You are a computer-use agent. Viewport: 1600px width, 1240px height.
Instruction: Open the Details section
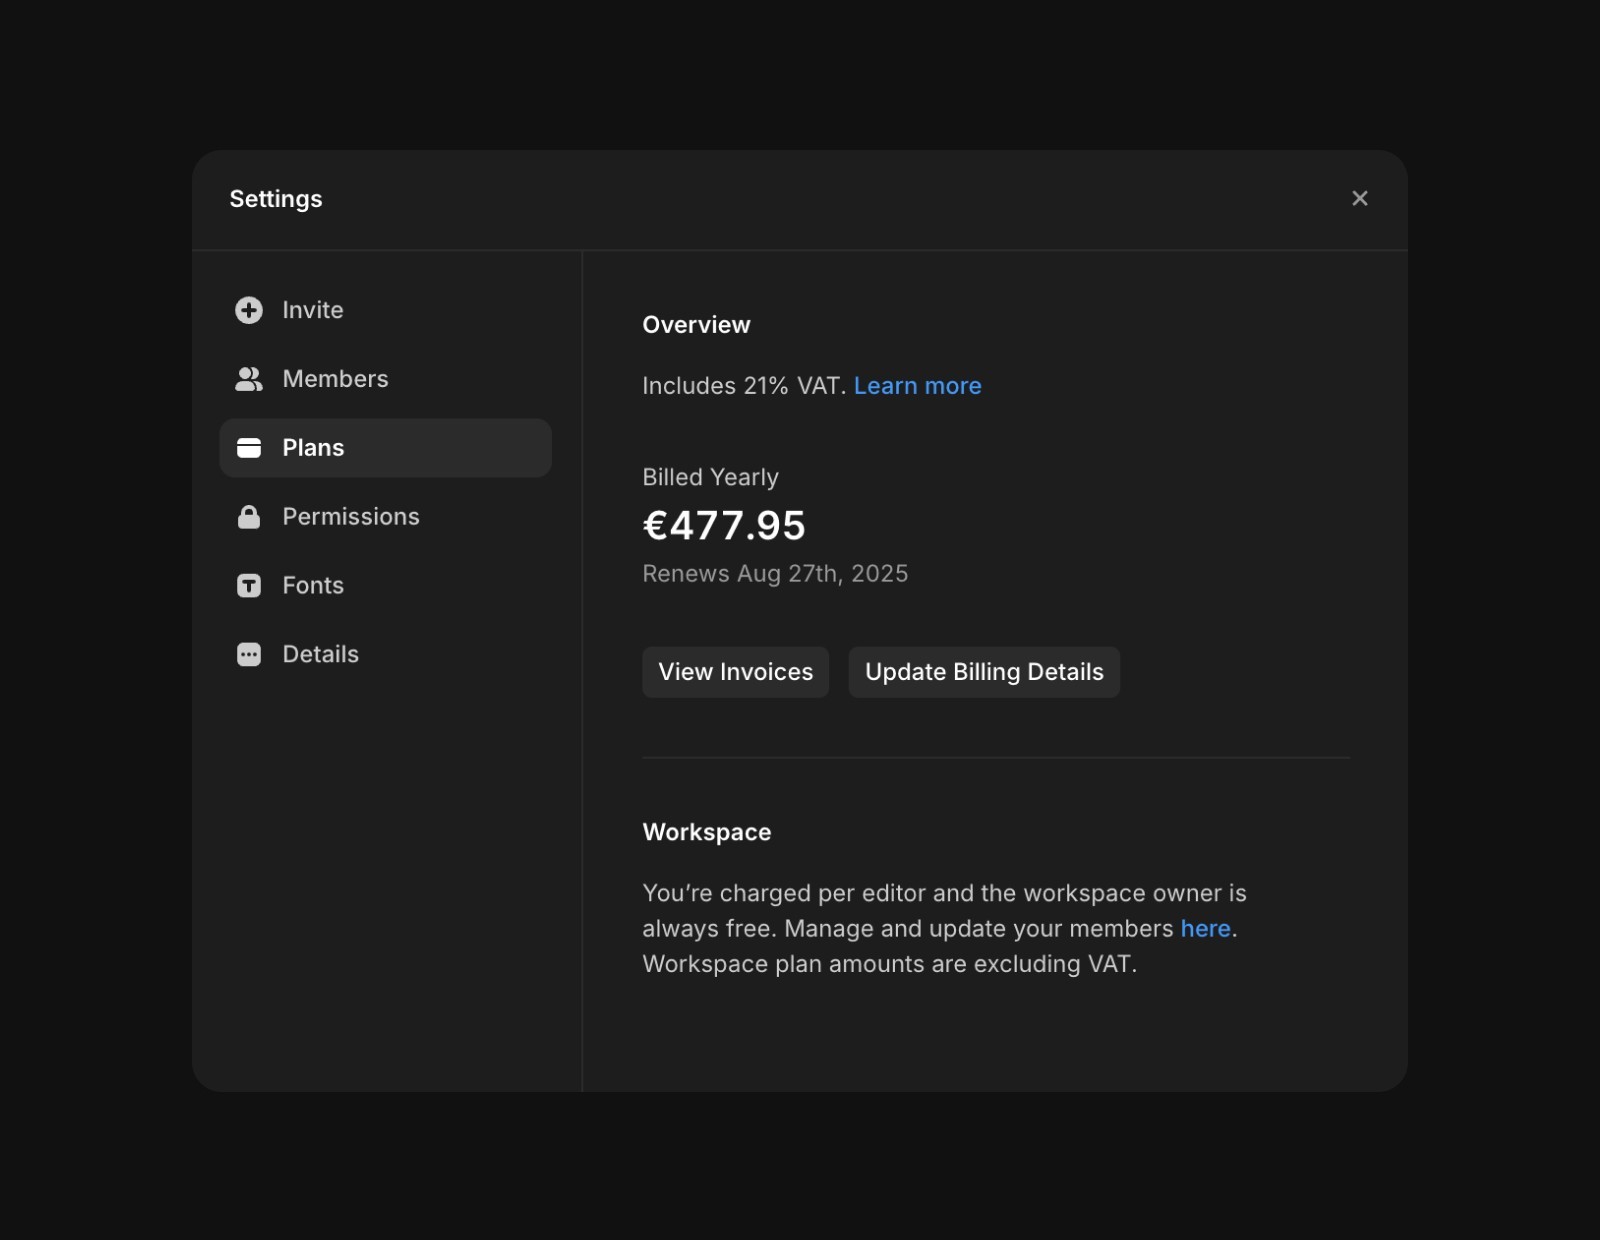tap(386, 655)
